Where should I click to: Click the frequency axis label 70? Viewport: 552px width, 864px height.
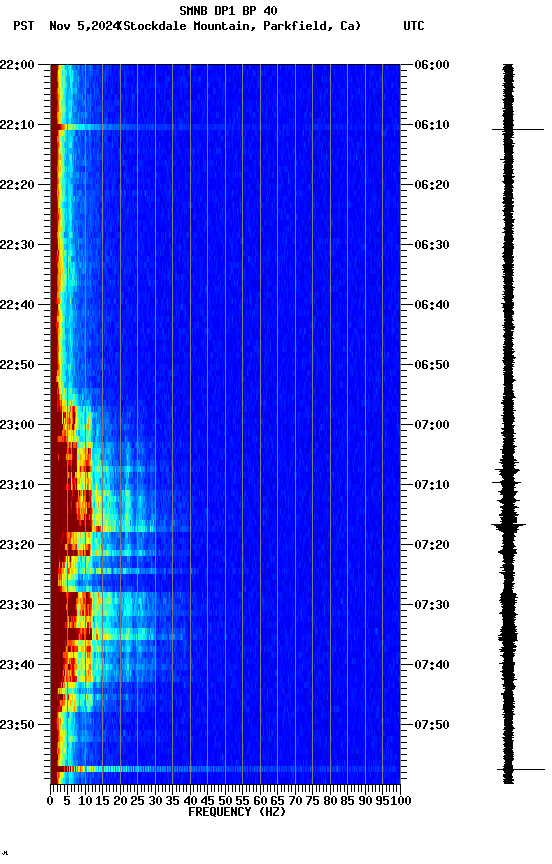295,801
